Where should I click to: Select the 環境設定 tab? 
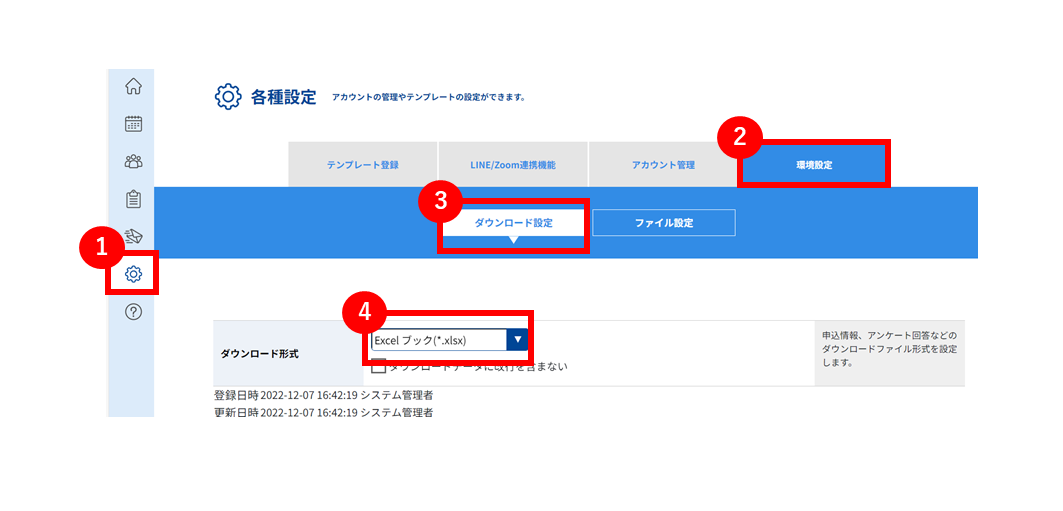[814, 165]
